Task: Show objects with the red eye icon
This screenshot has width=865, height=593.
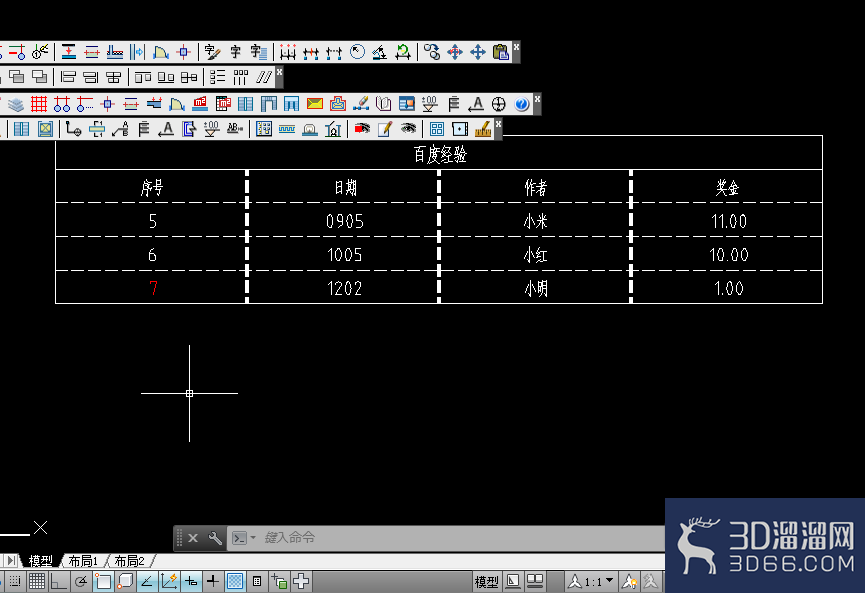Action: click(362, 129)
